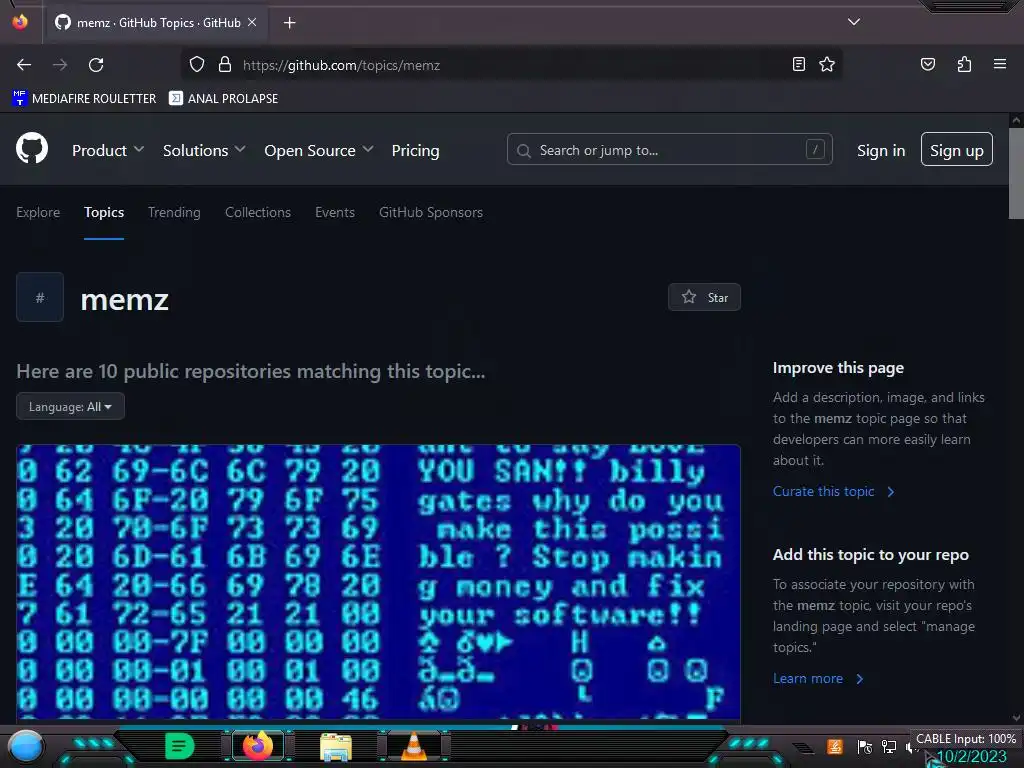Image resolution: width=1024 pixels, height=768 pixels.
Task: Select the Topics tab
Action: tap(104, 212)
